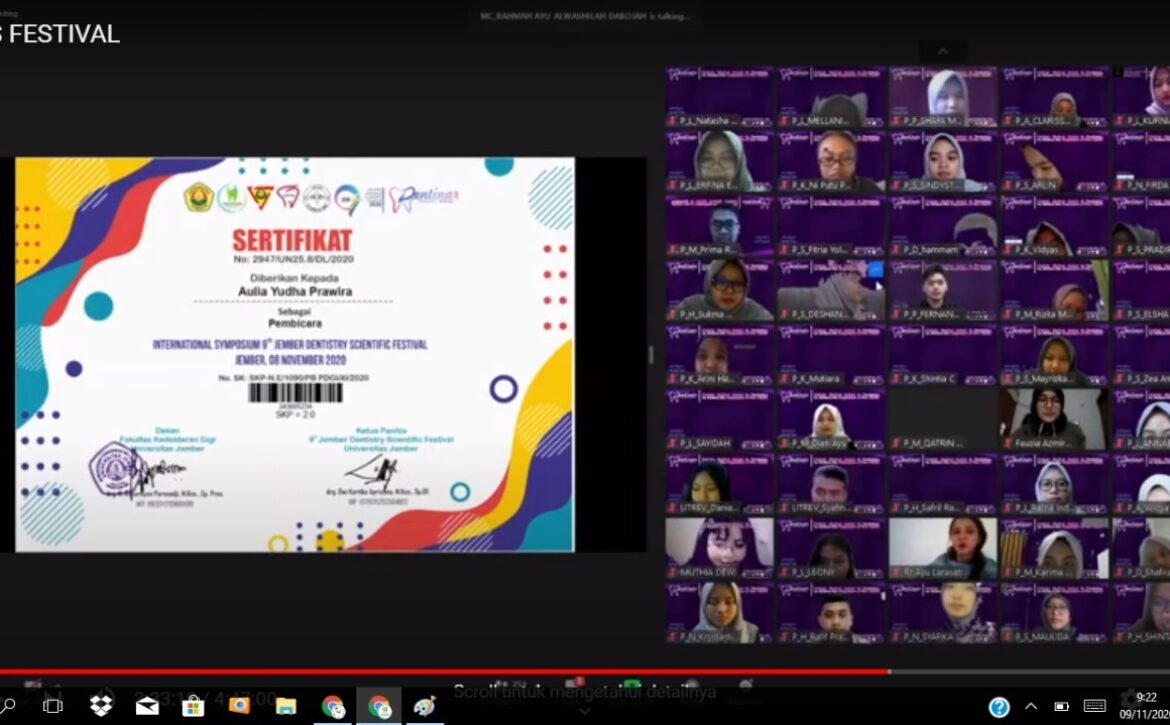Select the Fauzia Azmir participant tile
Image resolution: width=1170 pixels, height=725 pixels.
1055,420
